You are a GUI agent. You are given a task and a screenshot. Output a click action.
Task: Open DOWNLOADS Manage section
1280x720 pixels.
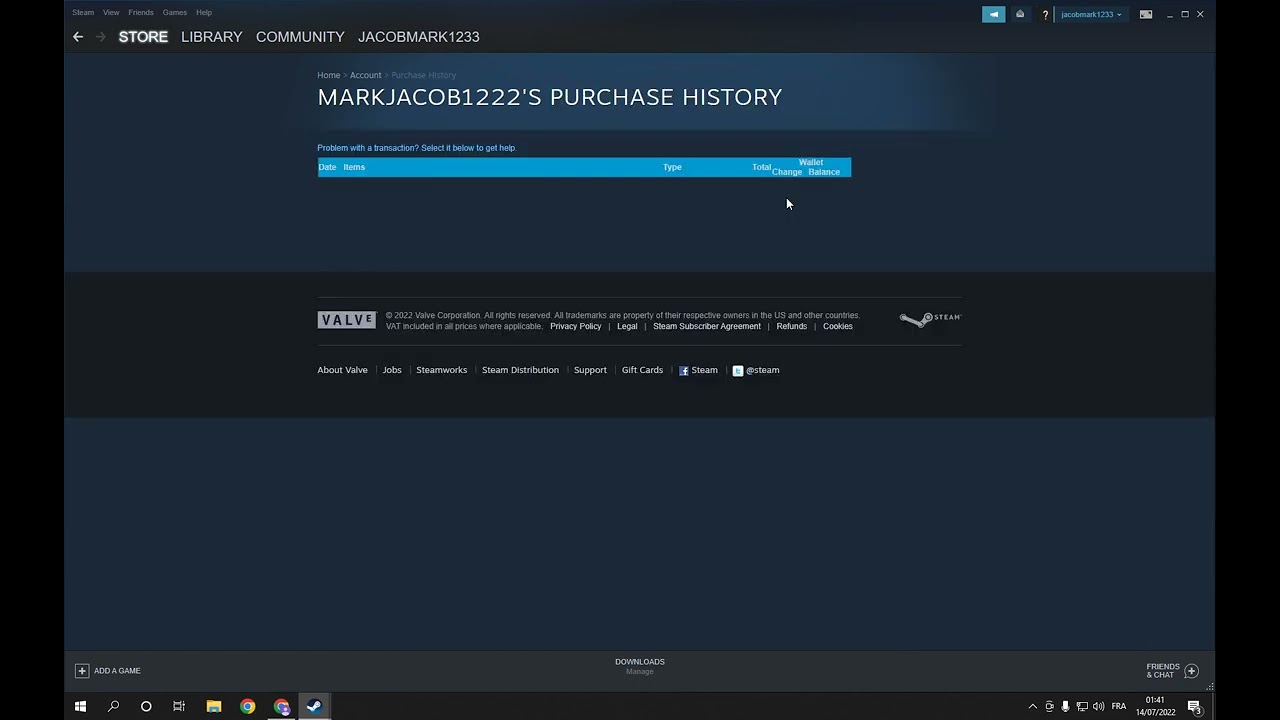tap(640, 666)
